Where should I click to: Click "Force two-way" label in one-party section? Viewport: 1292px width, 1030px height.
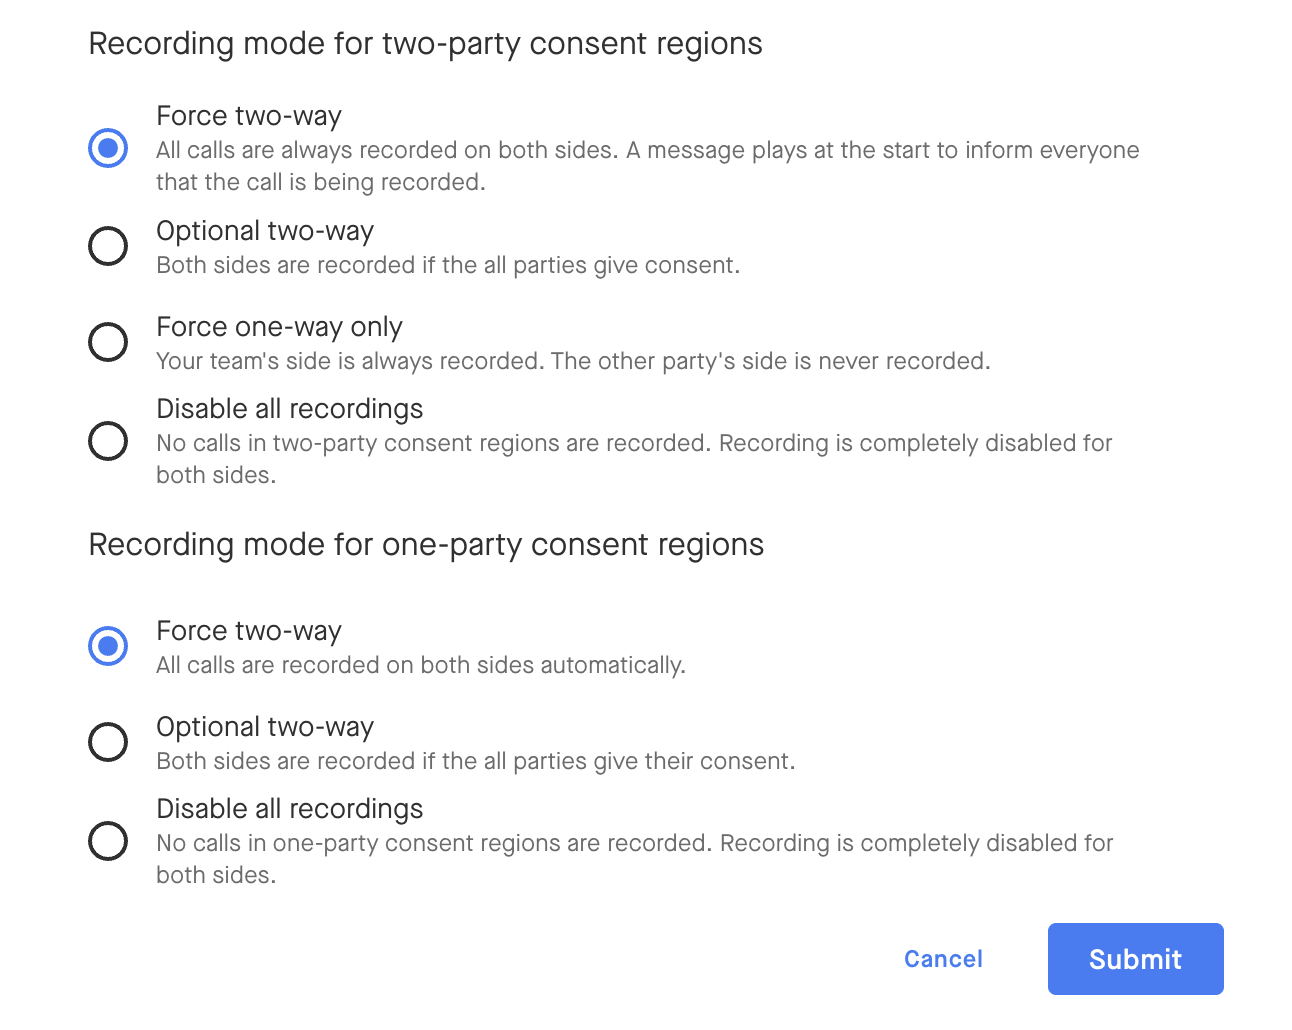(x=249, y=631)
